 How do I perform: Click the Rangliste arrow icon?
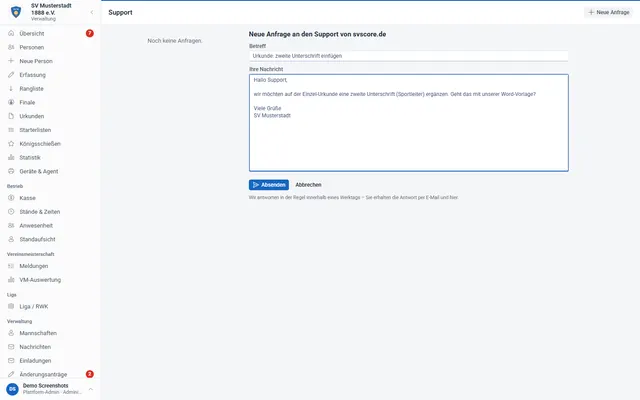click(11, 88)
